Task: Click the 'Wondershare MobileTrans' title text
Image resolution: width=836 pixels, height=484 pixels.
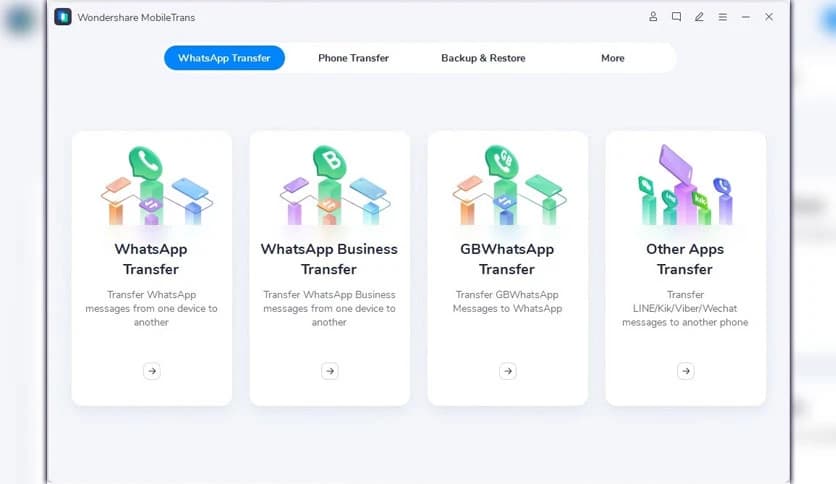Action: (x=136, y=18)
